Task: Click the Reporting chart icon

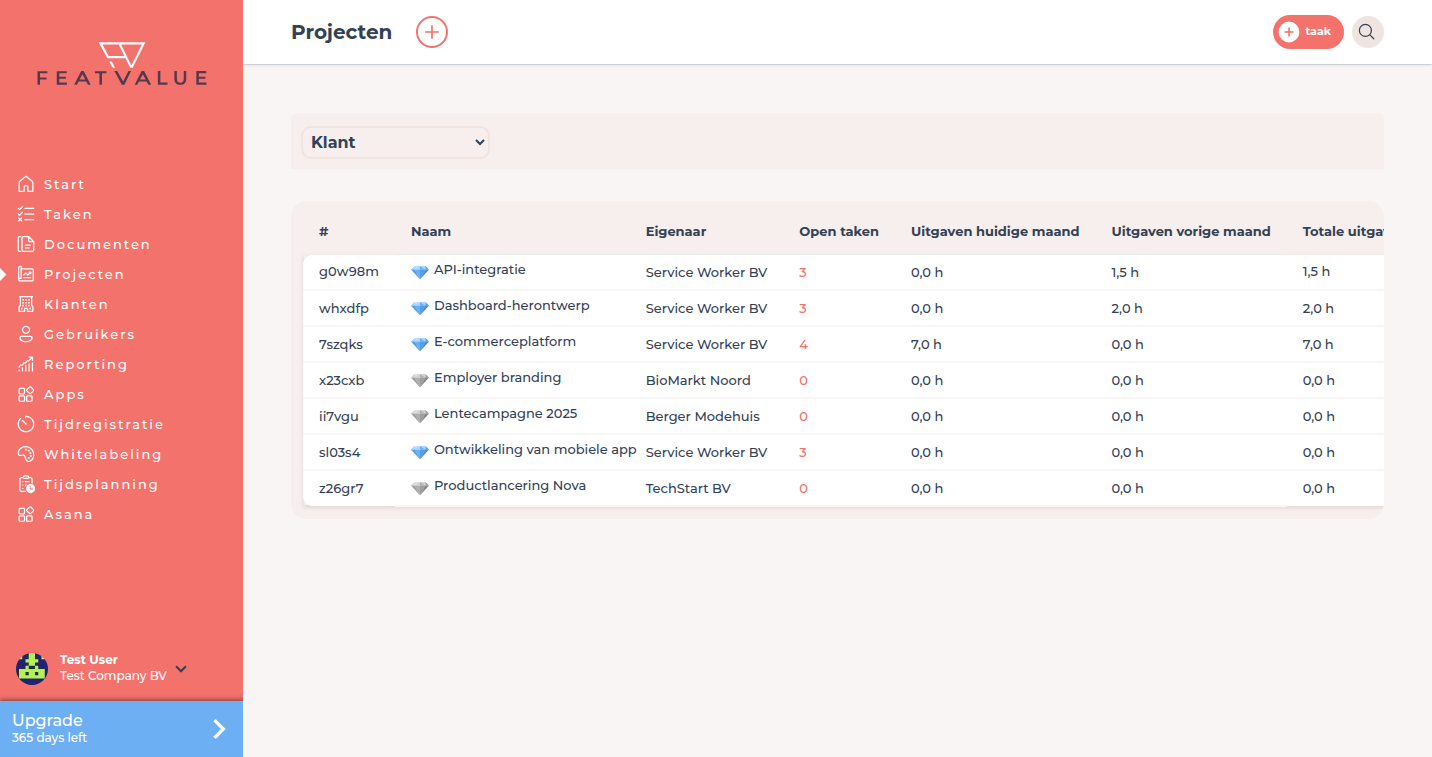Action: [x=26, y=364]
